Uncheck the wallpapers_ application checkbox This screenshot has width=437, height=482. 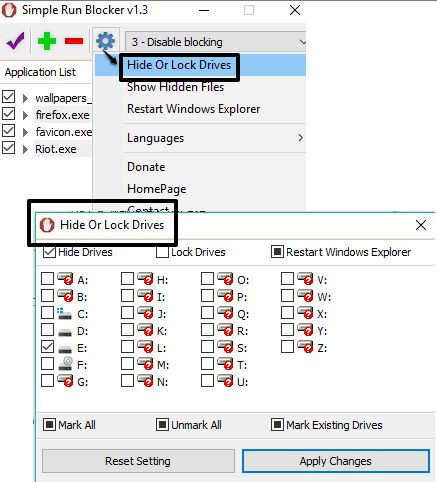(9, 97)
